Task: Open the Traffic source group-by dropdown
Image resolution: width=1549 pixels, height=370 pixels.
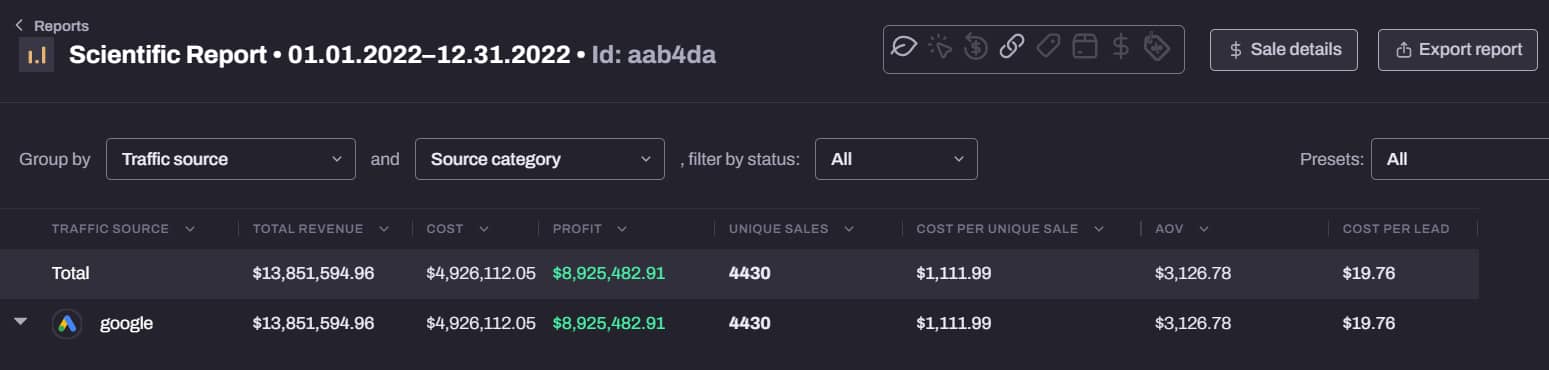Action: click(x=231, y=159)
